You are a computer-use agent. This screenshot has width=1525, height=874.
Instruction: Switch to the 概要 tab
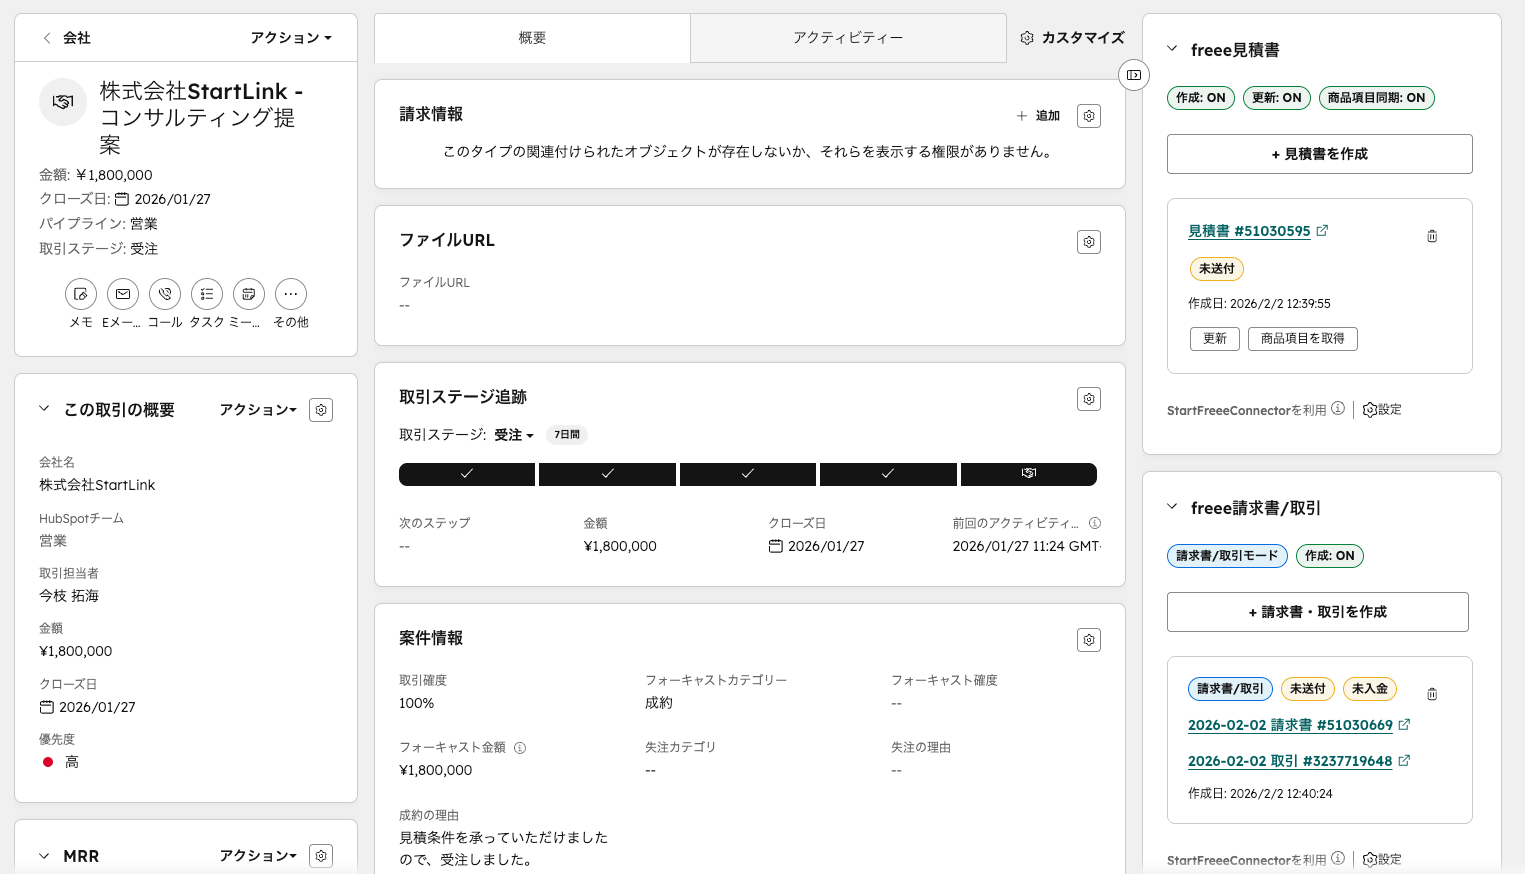tap(532, 38)
